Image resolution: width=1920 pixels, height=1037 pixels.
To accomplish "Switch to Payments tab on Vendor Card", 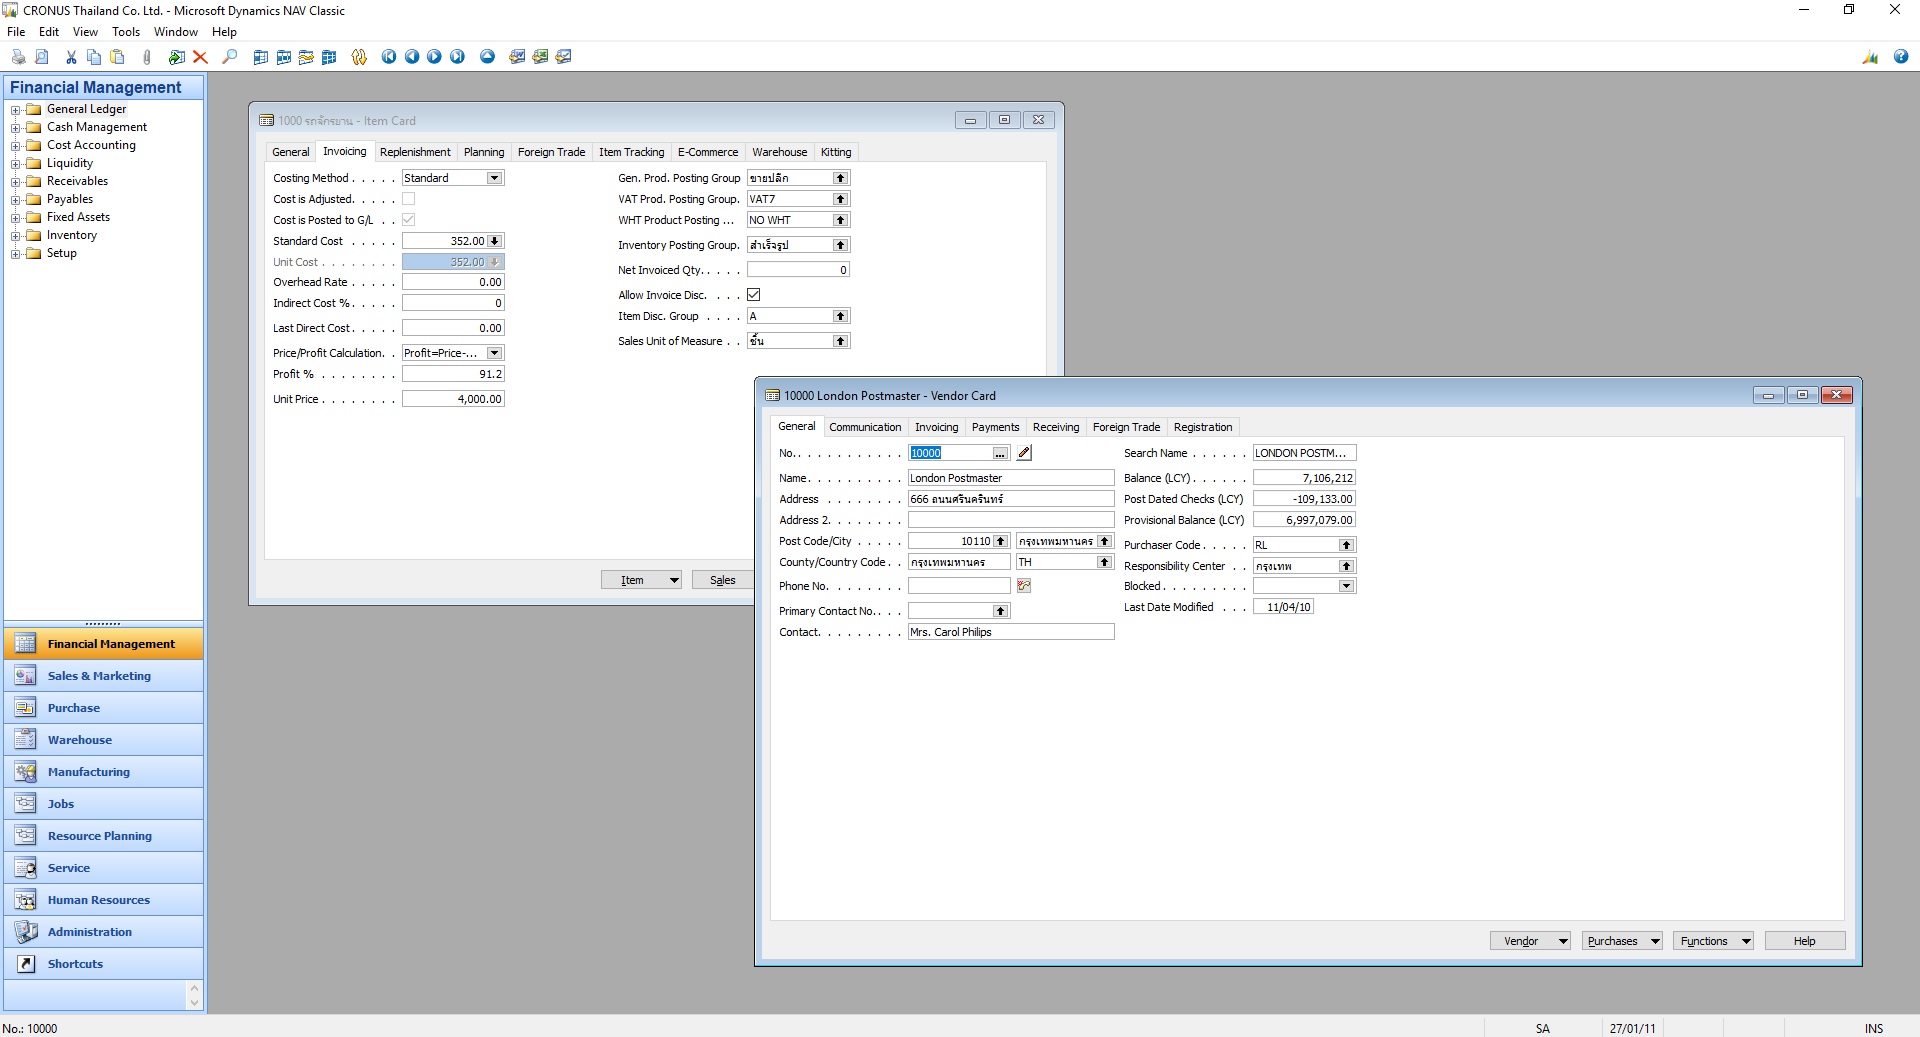I will pos(995,427).
